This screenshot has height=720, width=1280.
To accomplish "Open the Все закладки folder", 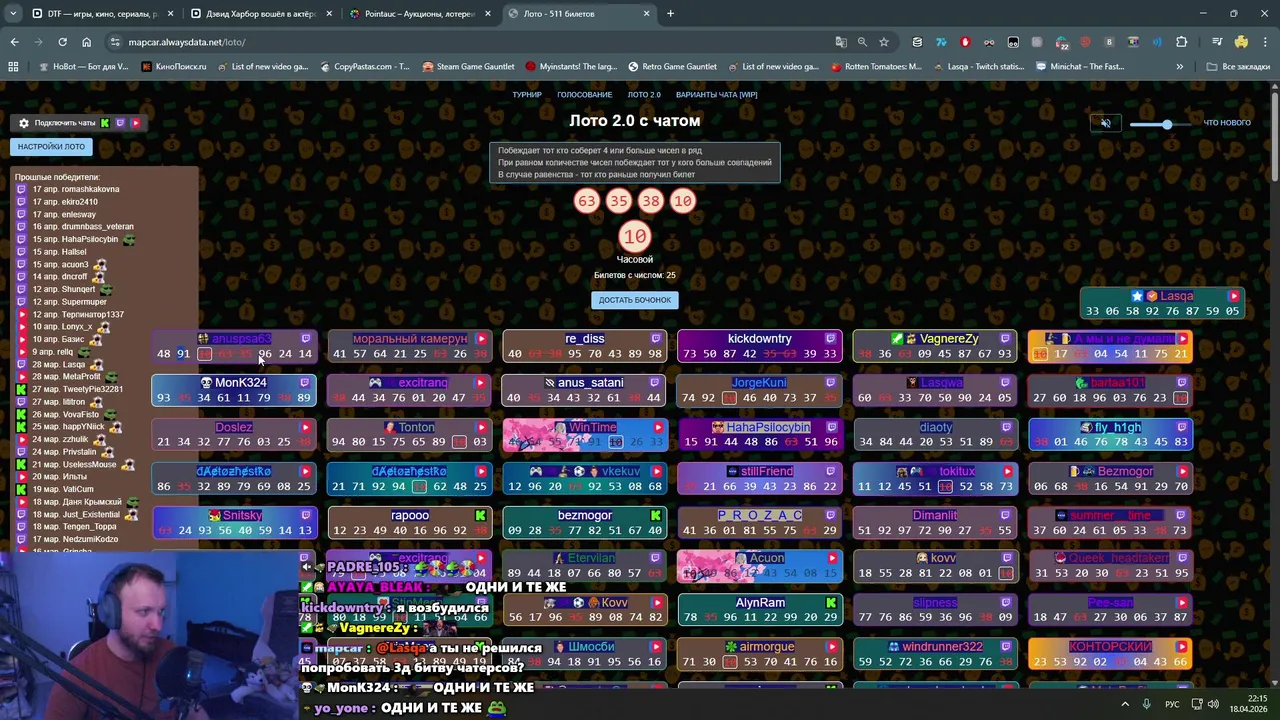I will 1238,67.
